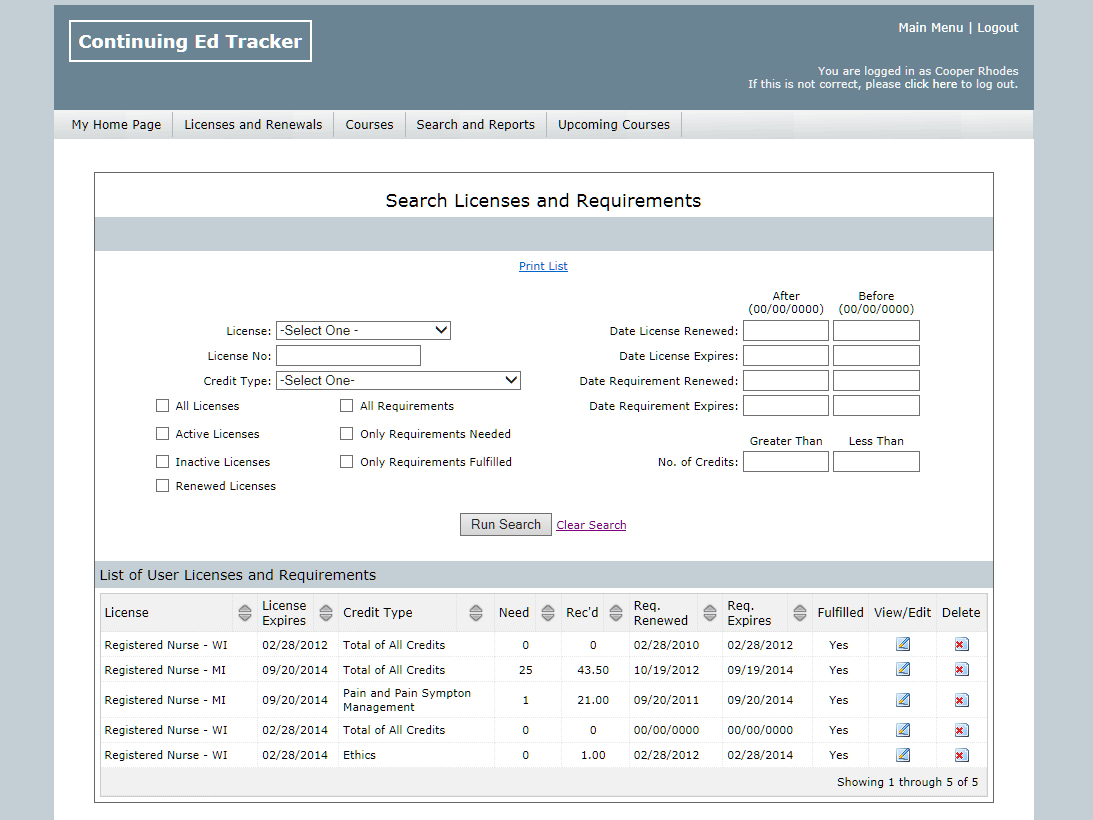1093x820 pixels.
Task: Open edit icon for Pain Management row
Action: 903,700
